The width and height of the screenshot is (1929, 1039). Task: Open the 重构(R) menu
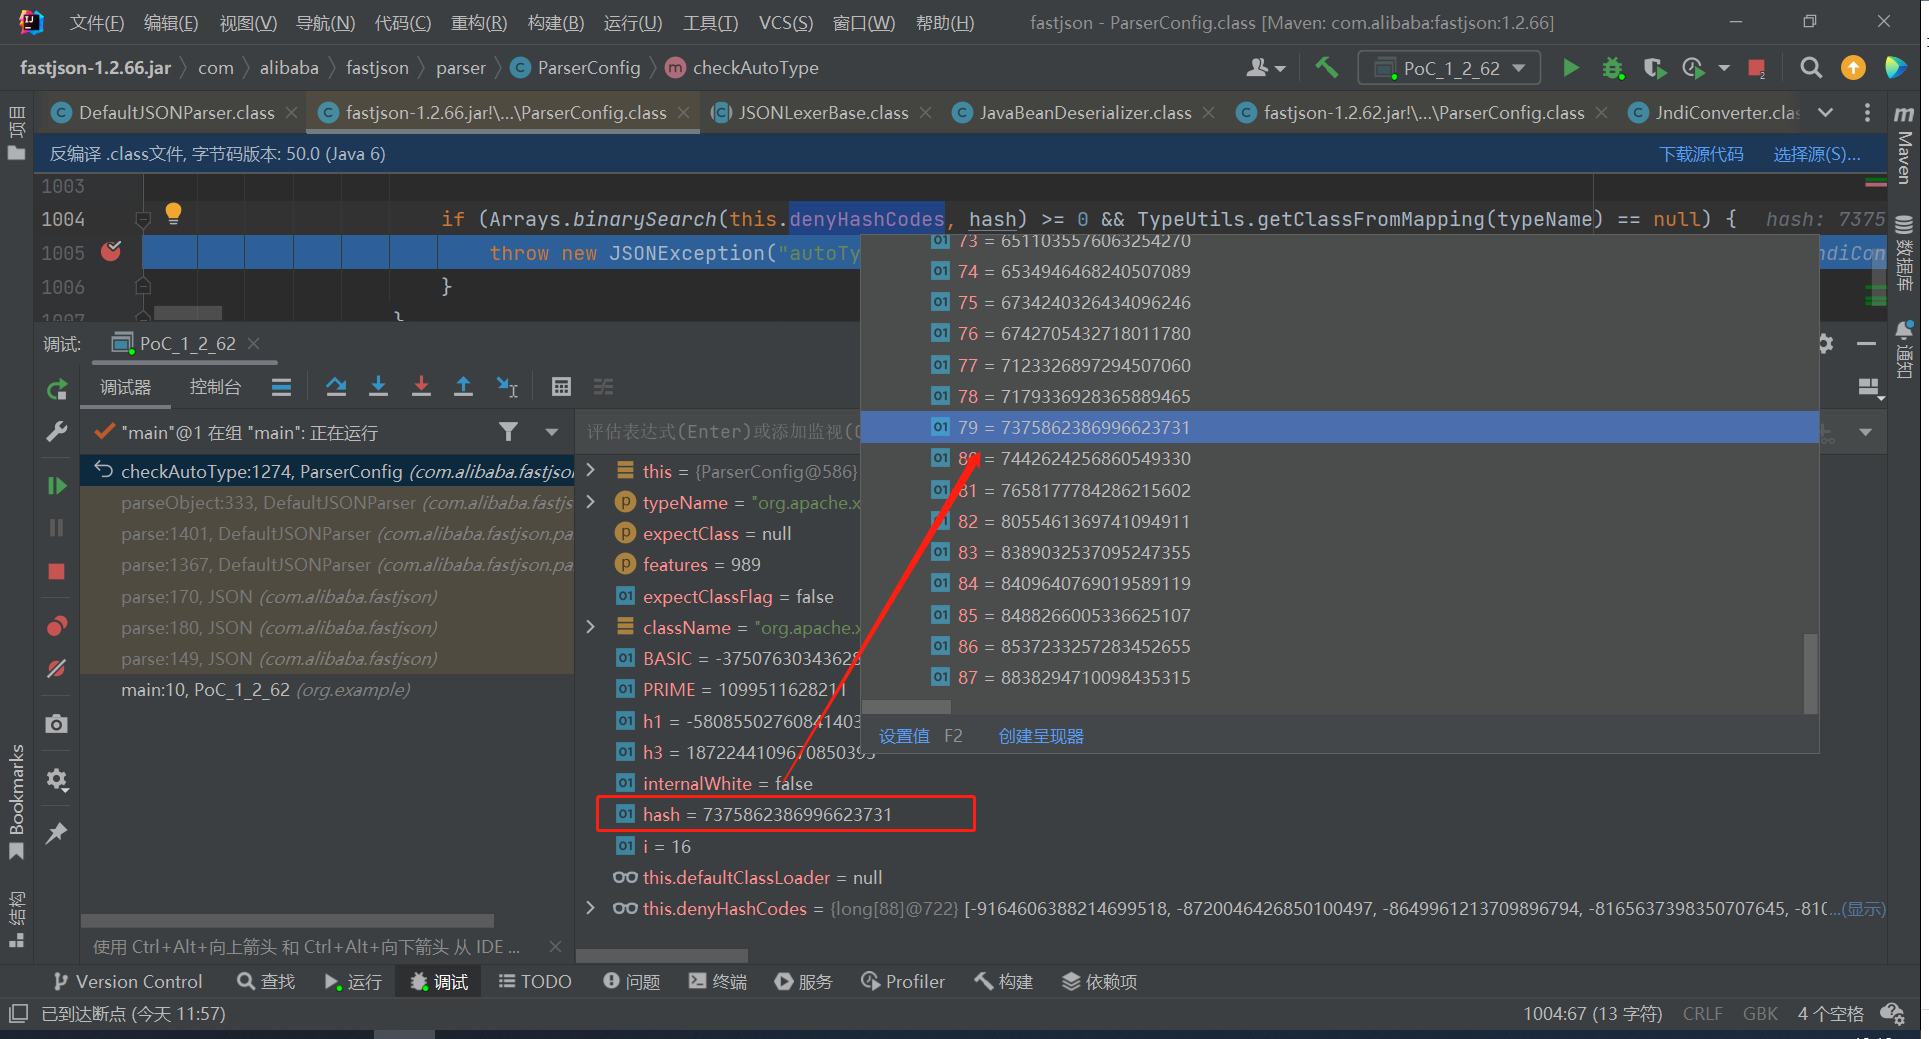479,22
